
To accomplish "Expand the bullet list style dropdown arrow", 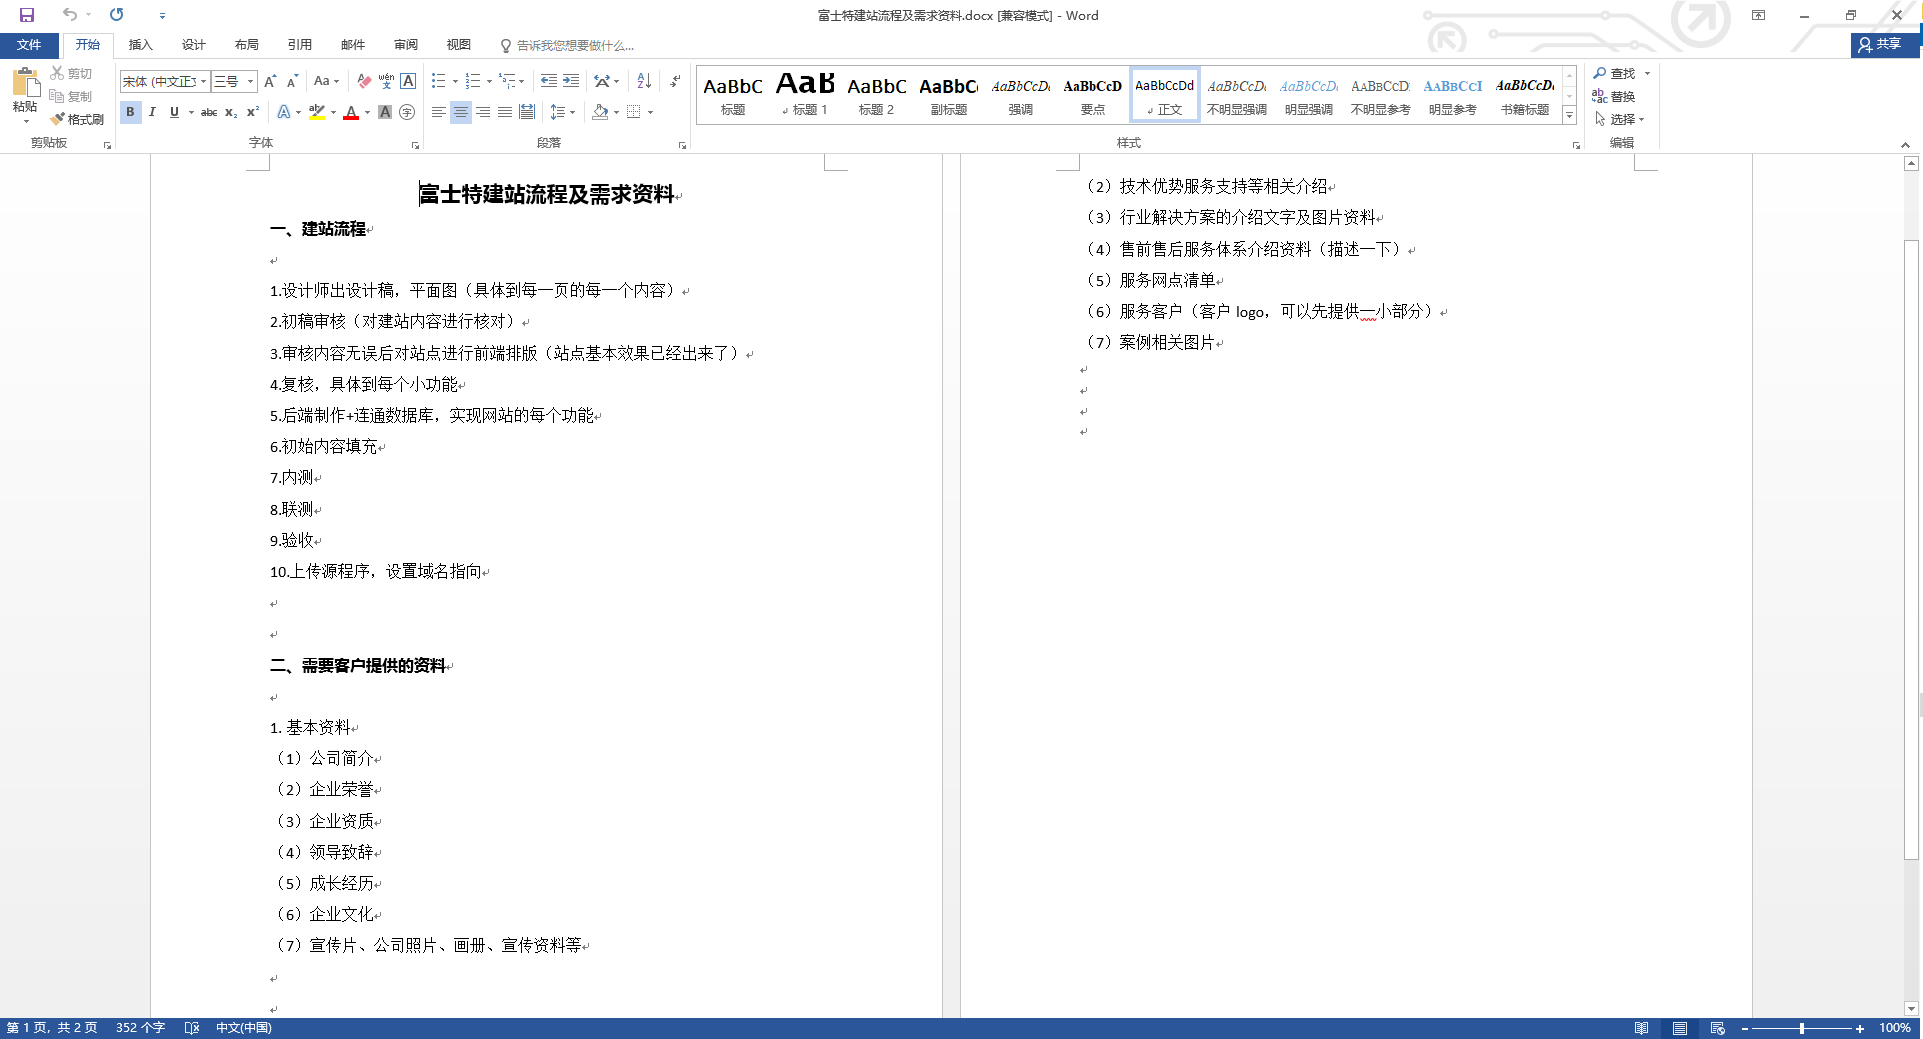I will pyautogui.click(x=455, y=82).
